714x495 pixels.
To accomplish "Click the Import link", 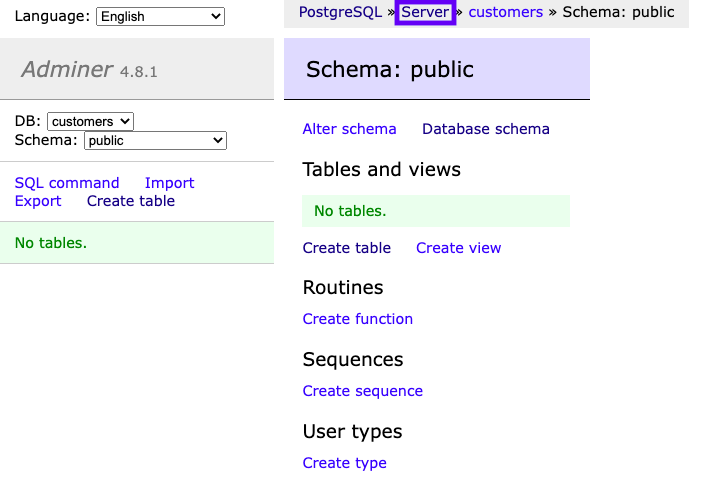I will coord(169,183).
